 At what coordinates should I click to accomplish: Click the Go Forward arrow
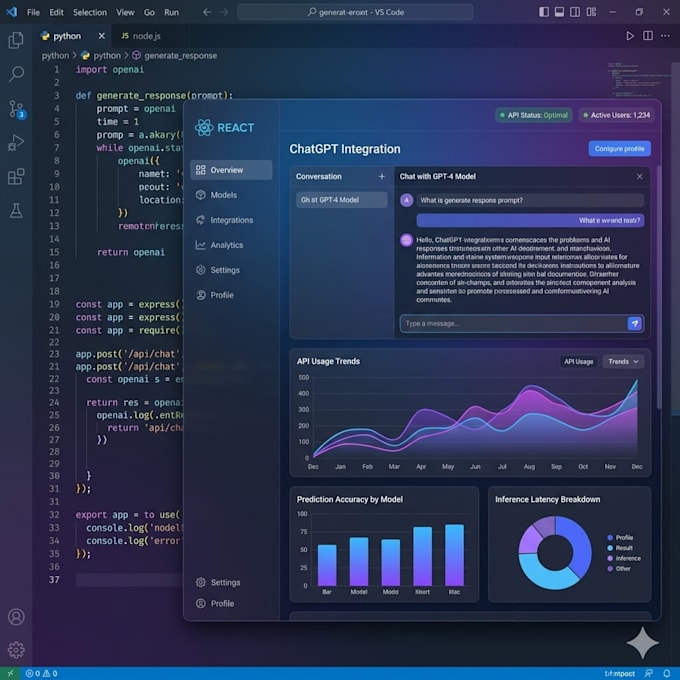coord(224,12)
